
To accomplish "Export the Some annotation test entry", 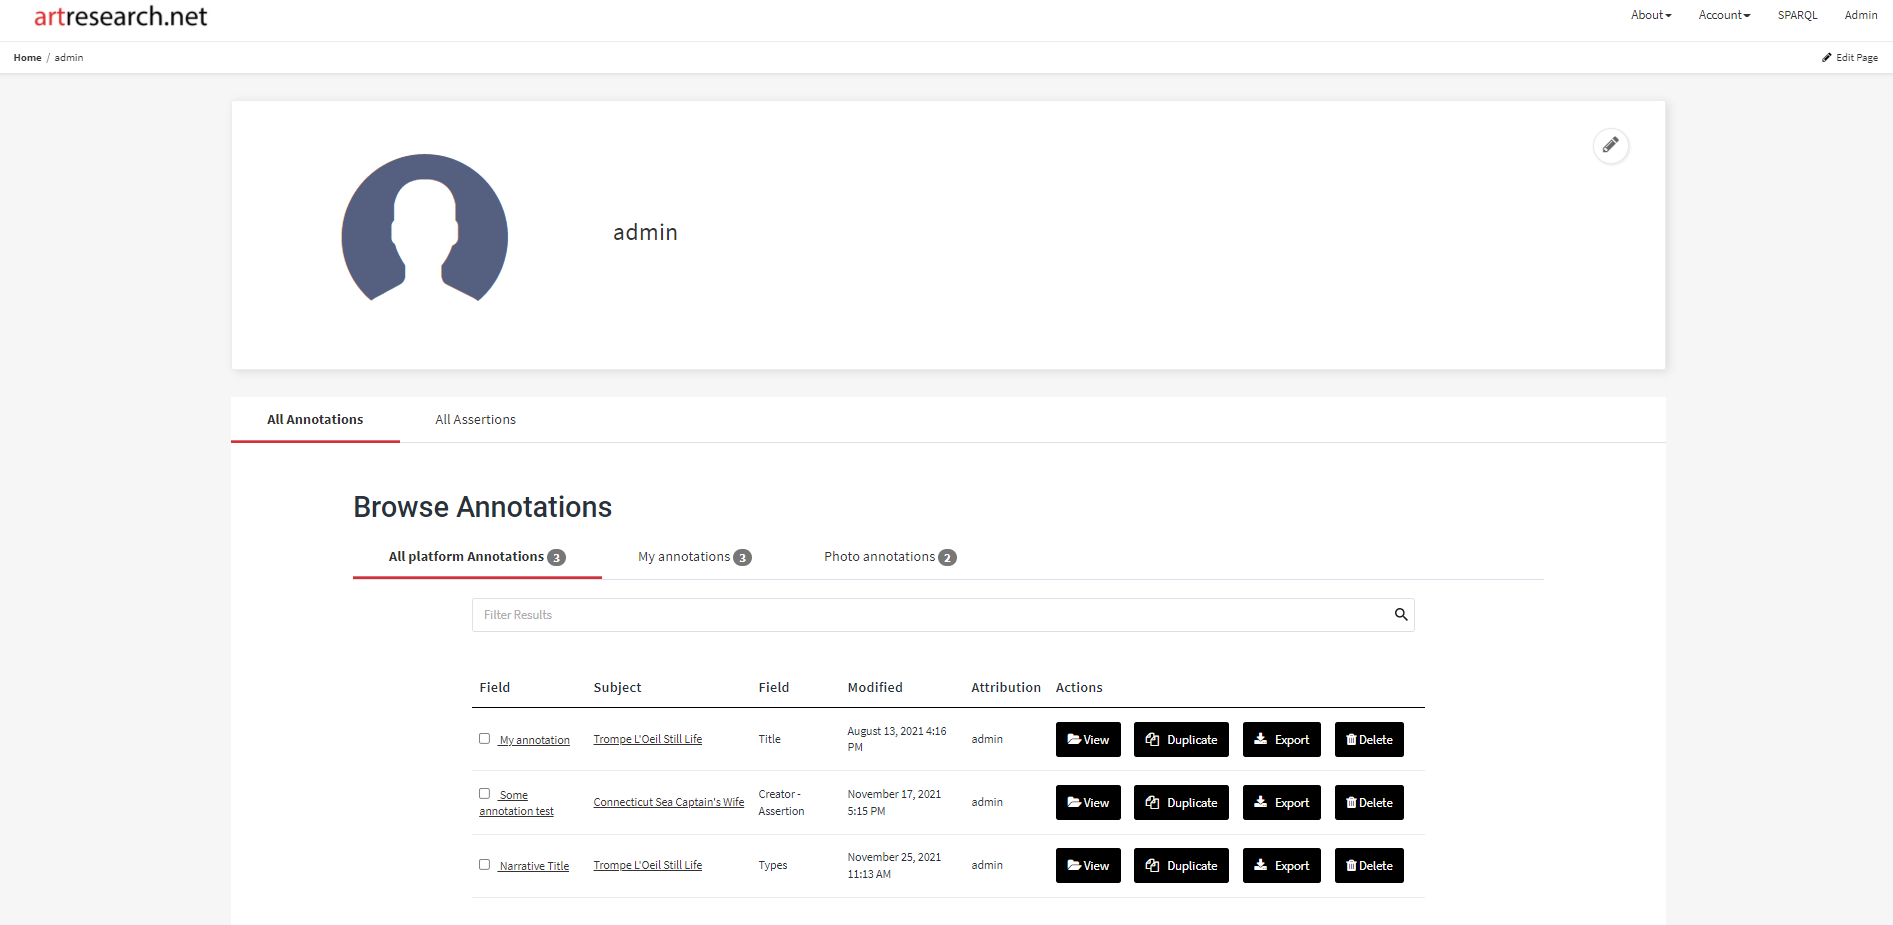I will [x=1281, y=803].
